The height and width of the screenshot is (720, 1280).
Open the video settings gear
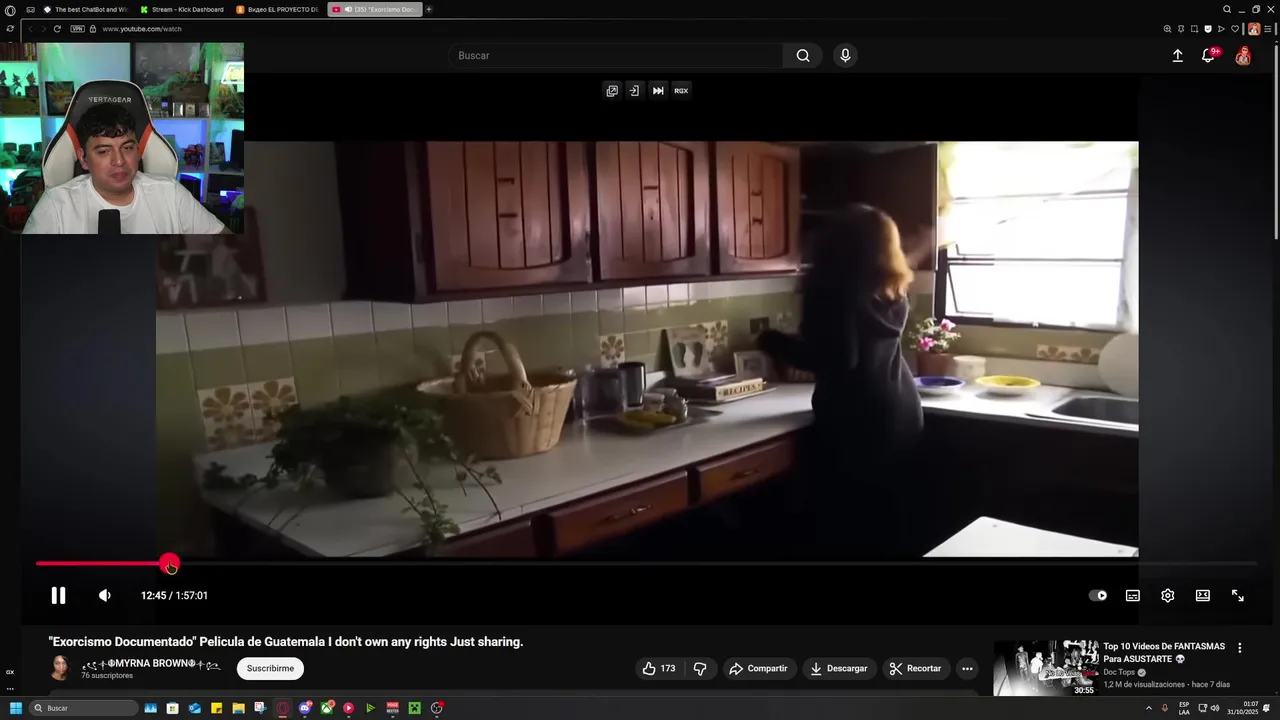(x=1168, y=596)
